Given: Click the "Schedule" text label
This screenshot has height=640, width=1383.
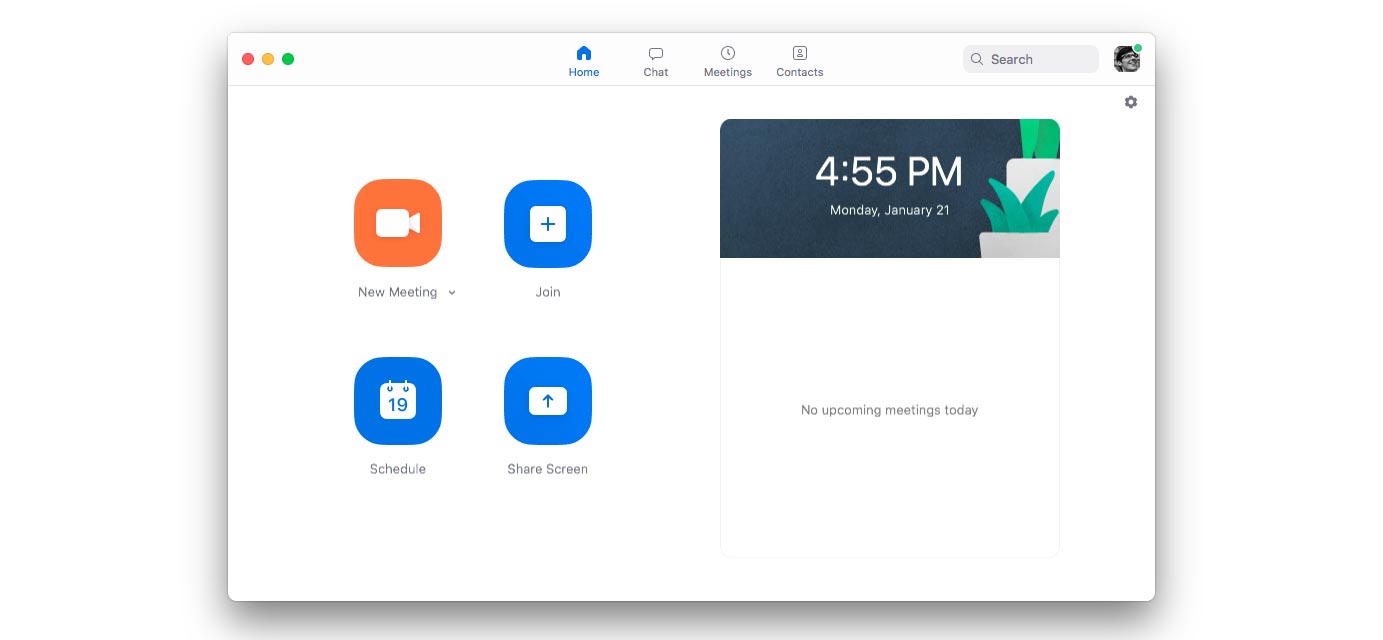Looking at the screenshot, I should pyautogui.click(x=397, y=469).
